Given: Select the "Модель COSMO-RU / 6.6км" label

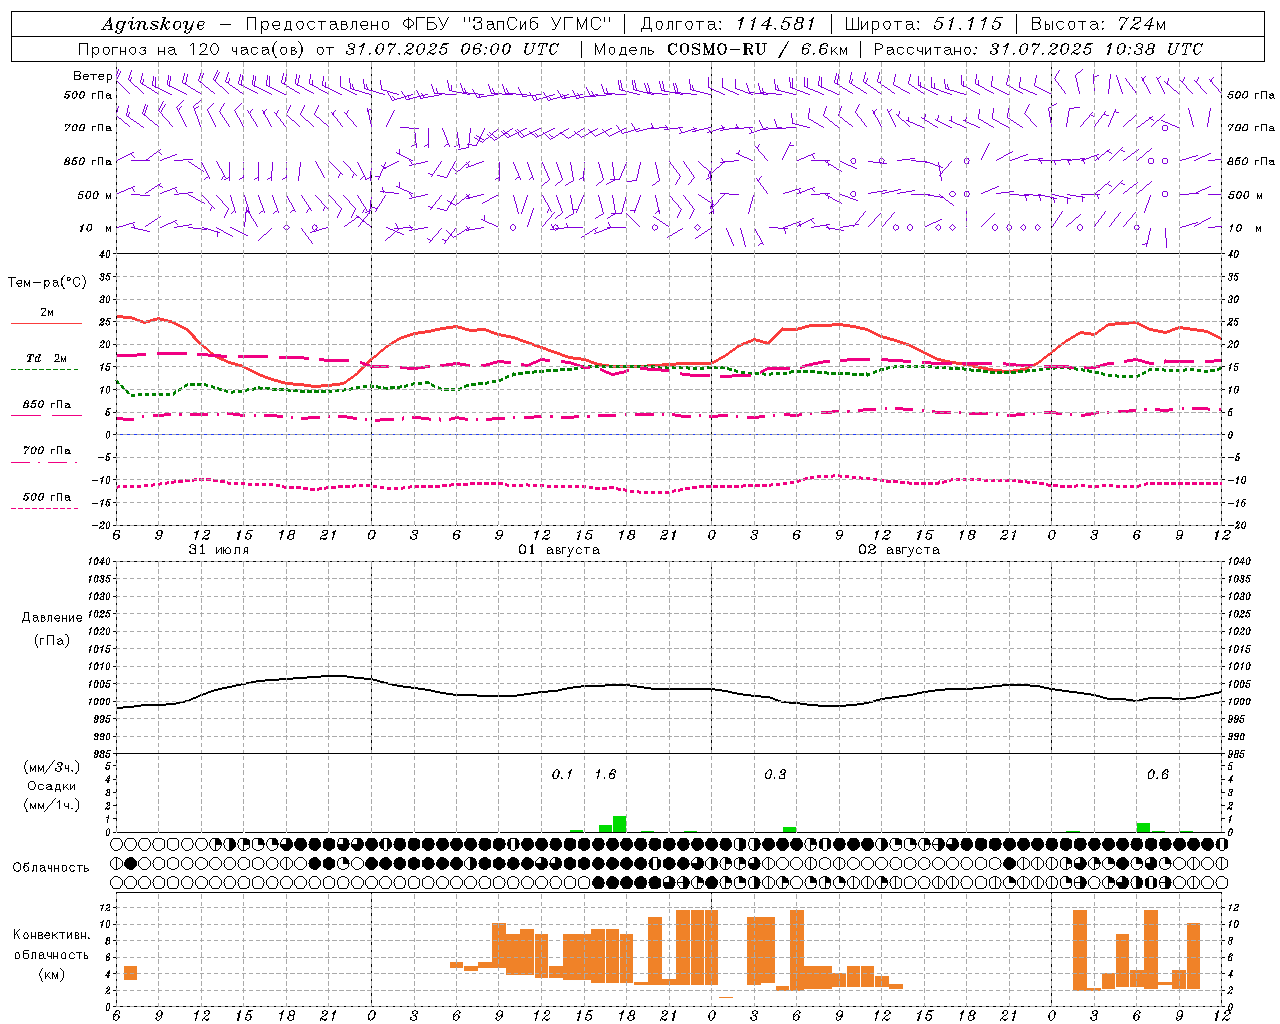Looking at the screenshot, I should 720,49.
